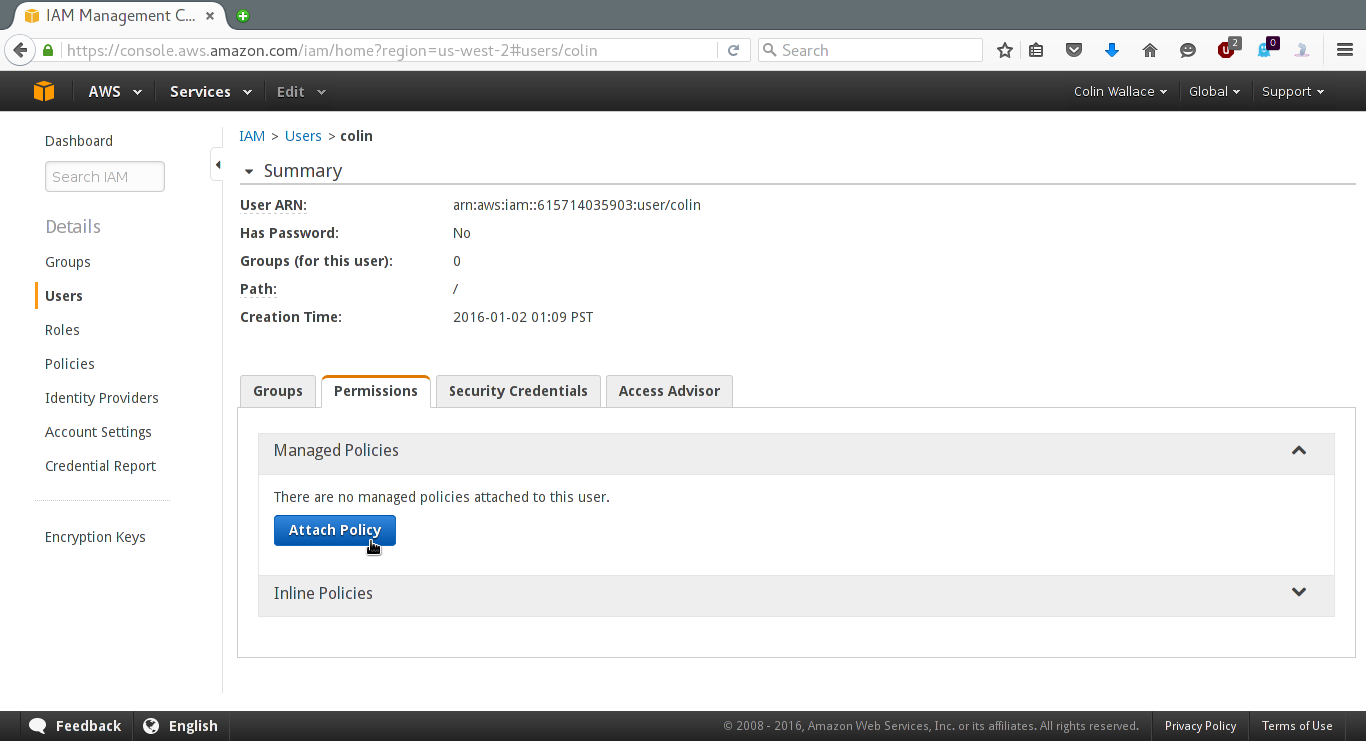This screenshot has width=1366, height=741.
Task: Click the Attach Policy button
Action: [335, 530]
